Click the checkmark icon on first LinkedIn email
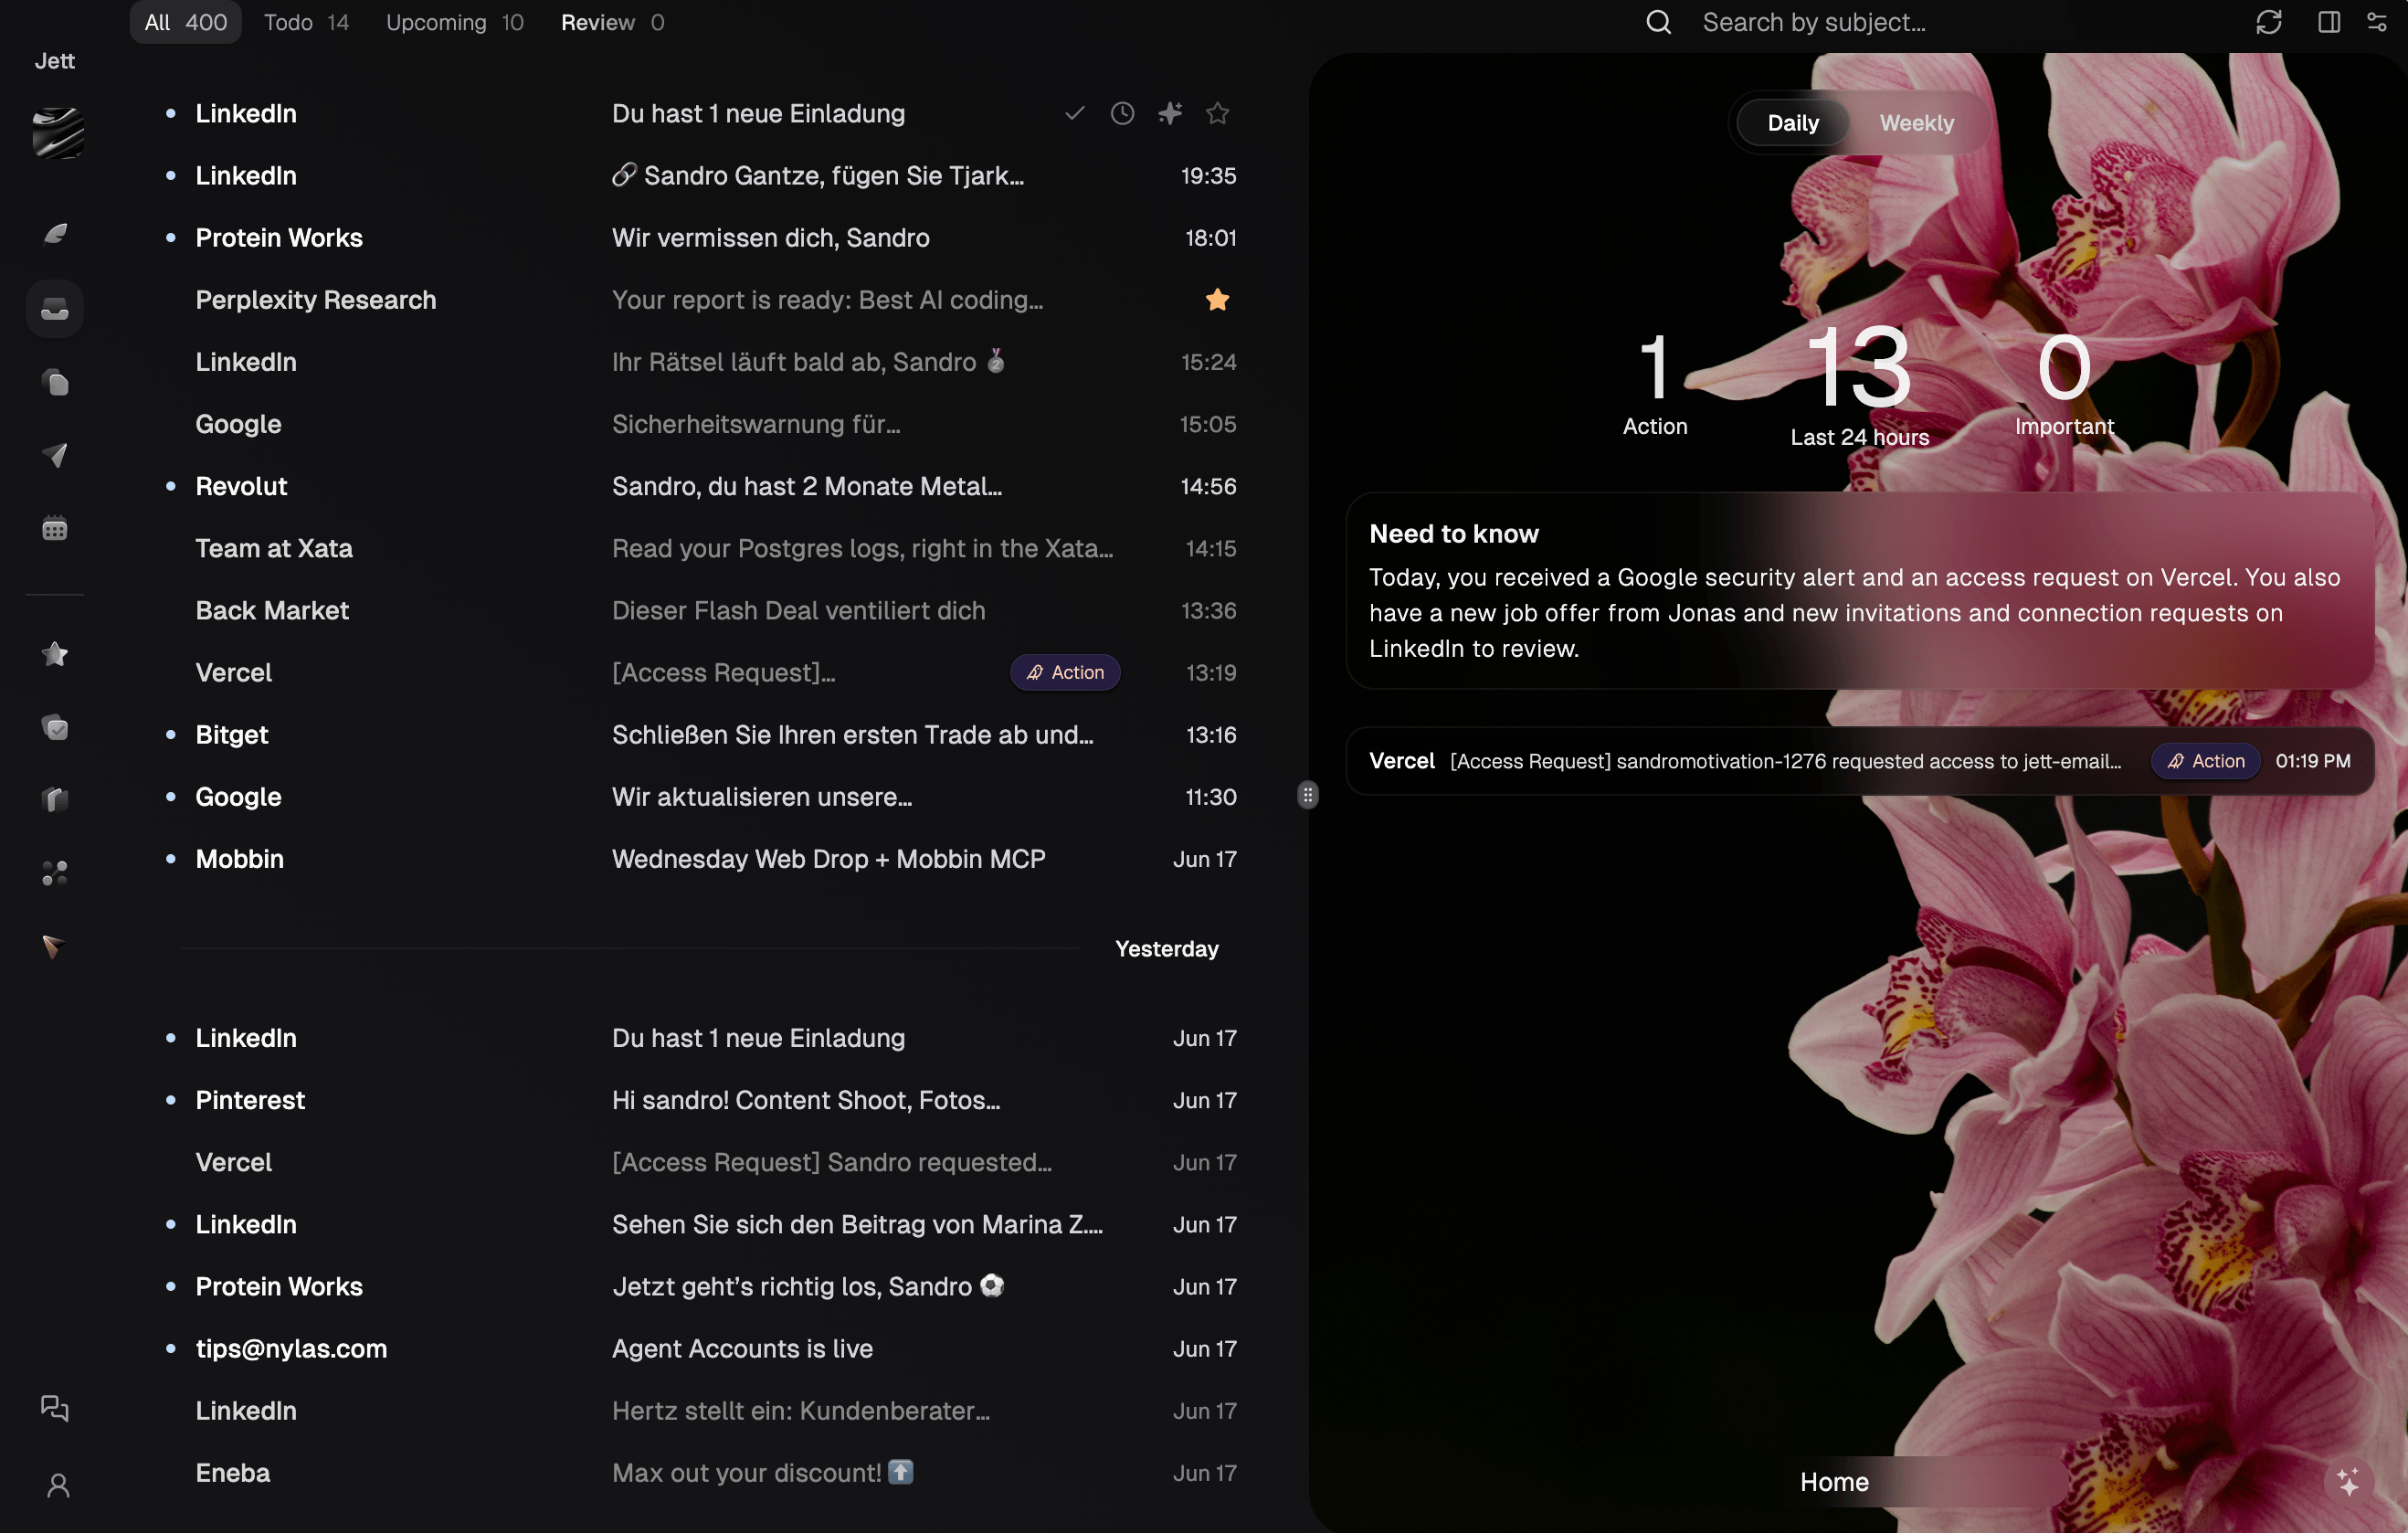The height and width of the screenshot is (1533, 2408). (x=1075, y=113)
